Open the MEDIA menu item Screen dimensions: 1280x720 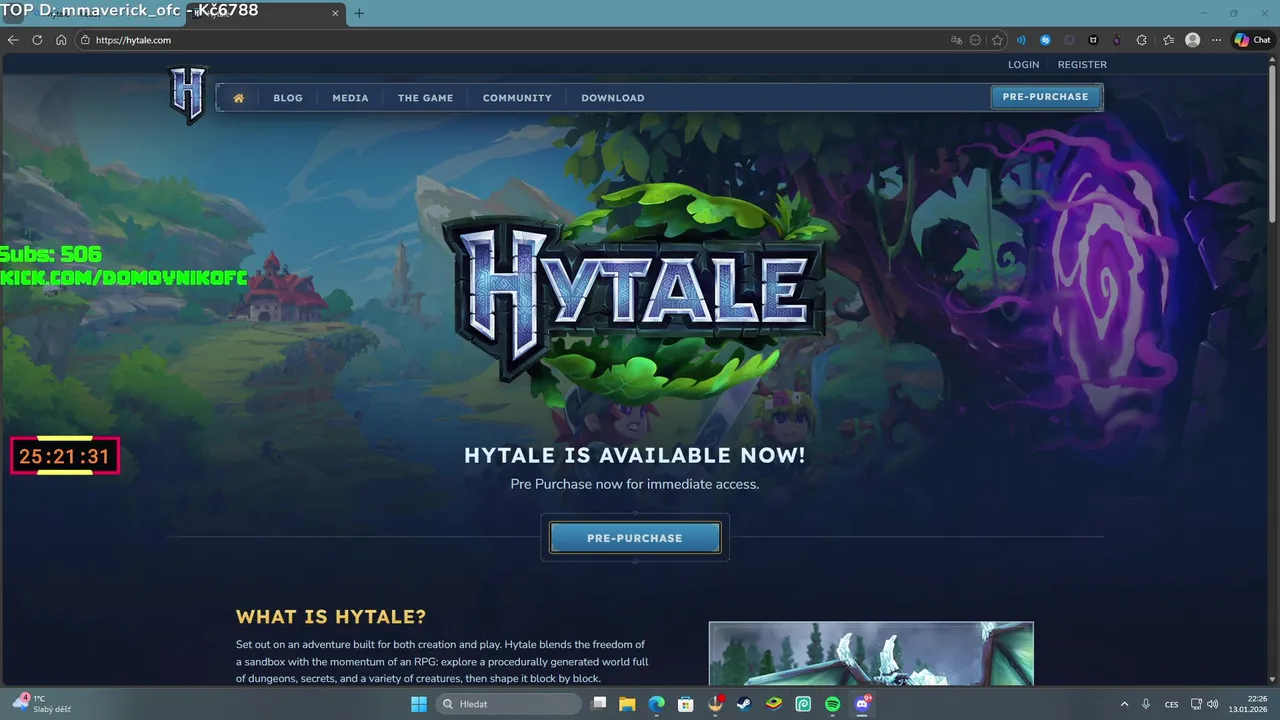tap(350, 98)
